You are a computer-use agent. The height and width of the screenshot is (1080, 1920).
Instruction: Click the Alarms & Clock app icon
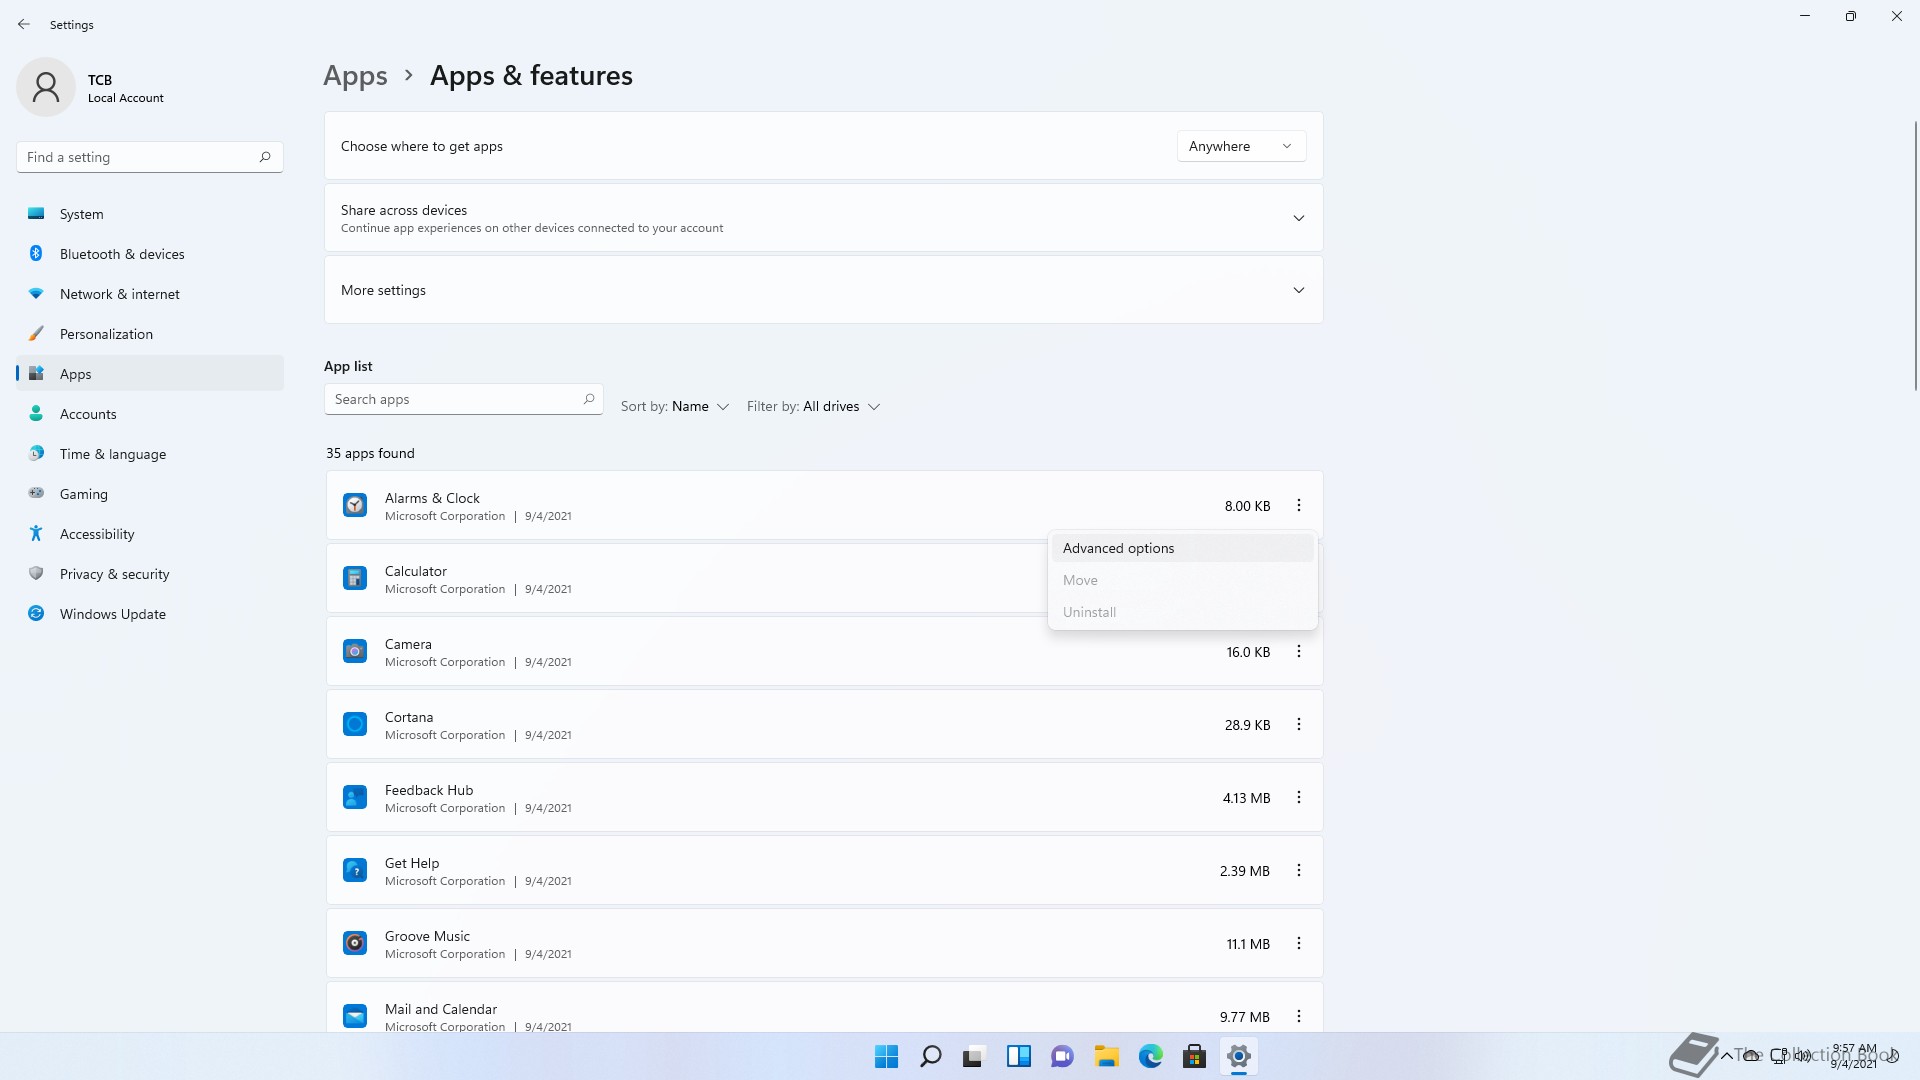pyautogui.click(x=355, y=506)
